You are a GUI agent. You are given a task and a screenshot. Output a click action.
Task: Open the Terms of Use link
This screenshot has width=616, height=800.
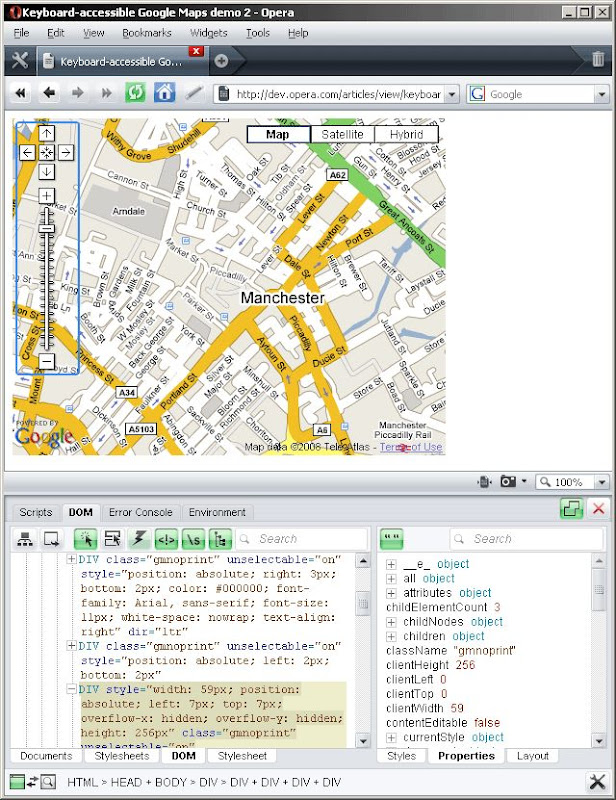(411, 447)
